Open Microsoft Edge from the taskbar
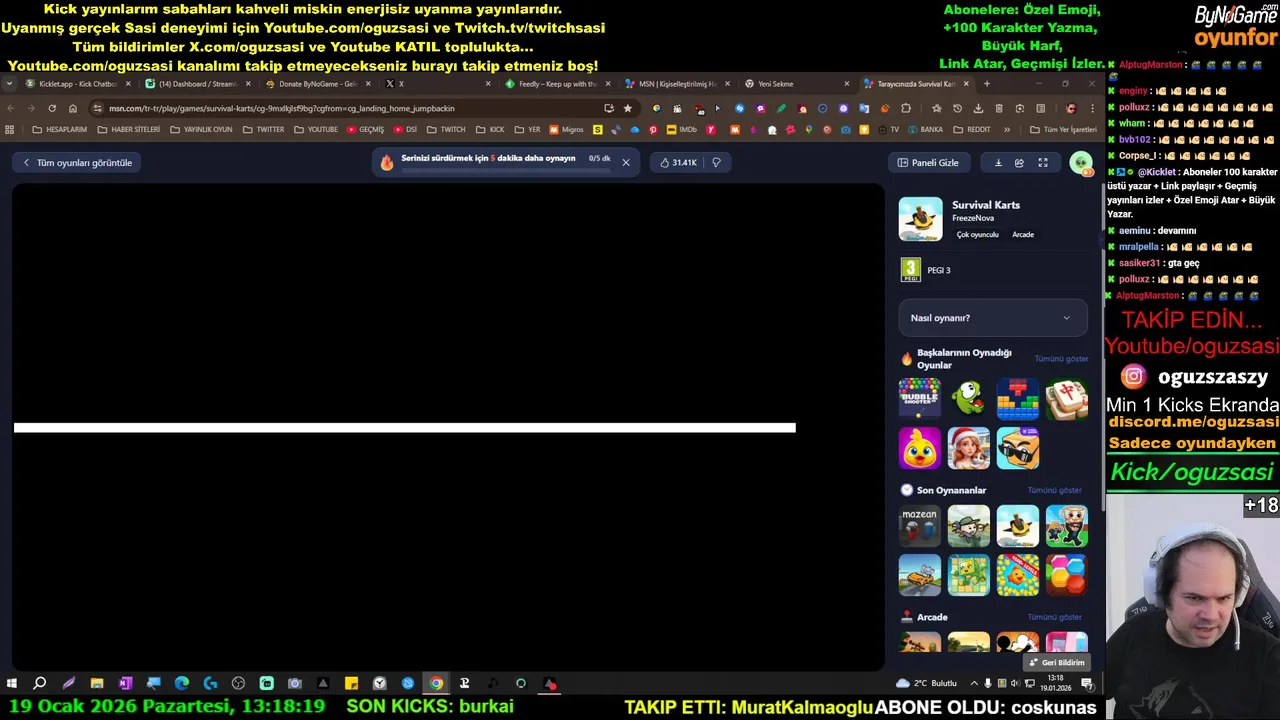This screenshot has height=720, width=1280. click(x=181, y=684)
